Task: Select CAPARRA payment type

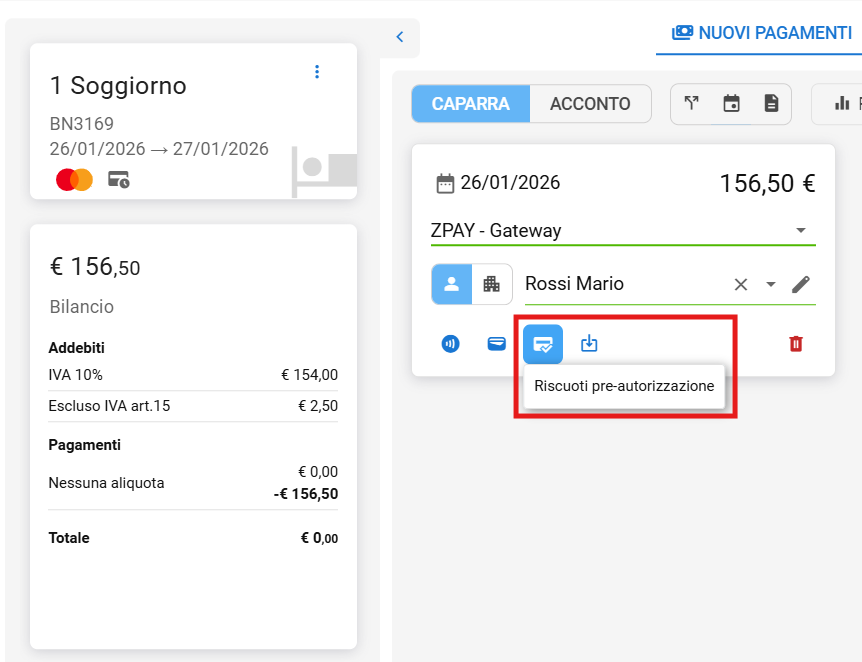Action: [471, 104]
